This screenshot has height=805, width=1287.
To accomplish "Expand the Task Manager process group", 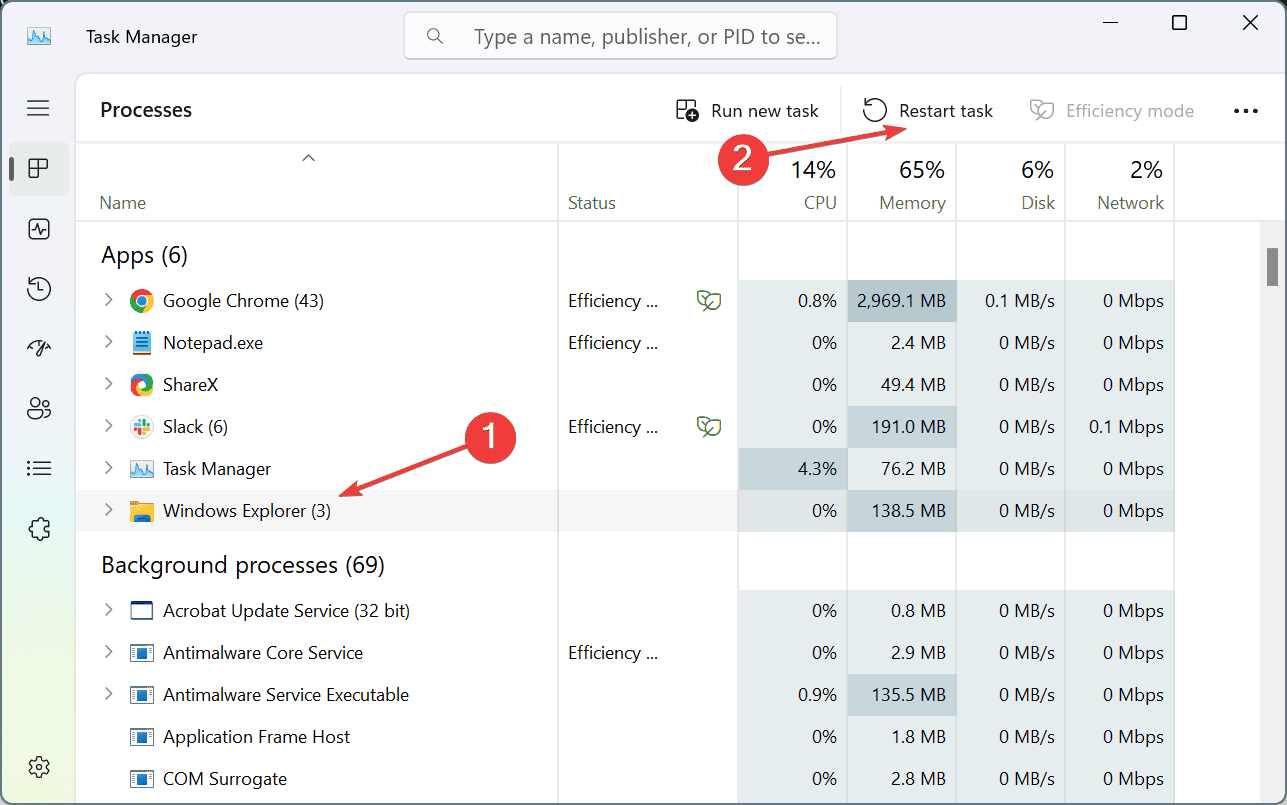I will pyautogui.click(x=109, y=468).
